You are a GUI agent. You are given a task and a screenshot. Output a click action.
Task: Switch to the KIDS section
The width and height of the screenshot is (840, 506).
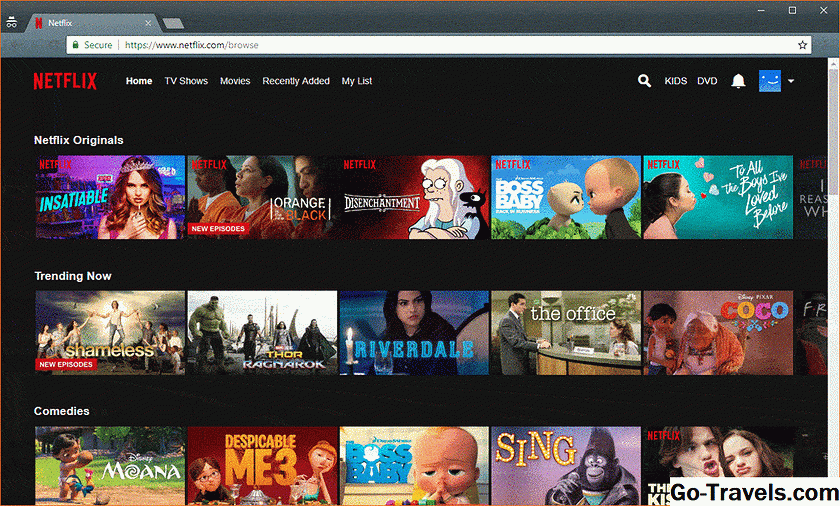(x=676, y=81)
